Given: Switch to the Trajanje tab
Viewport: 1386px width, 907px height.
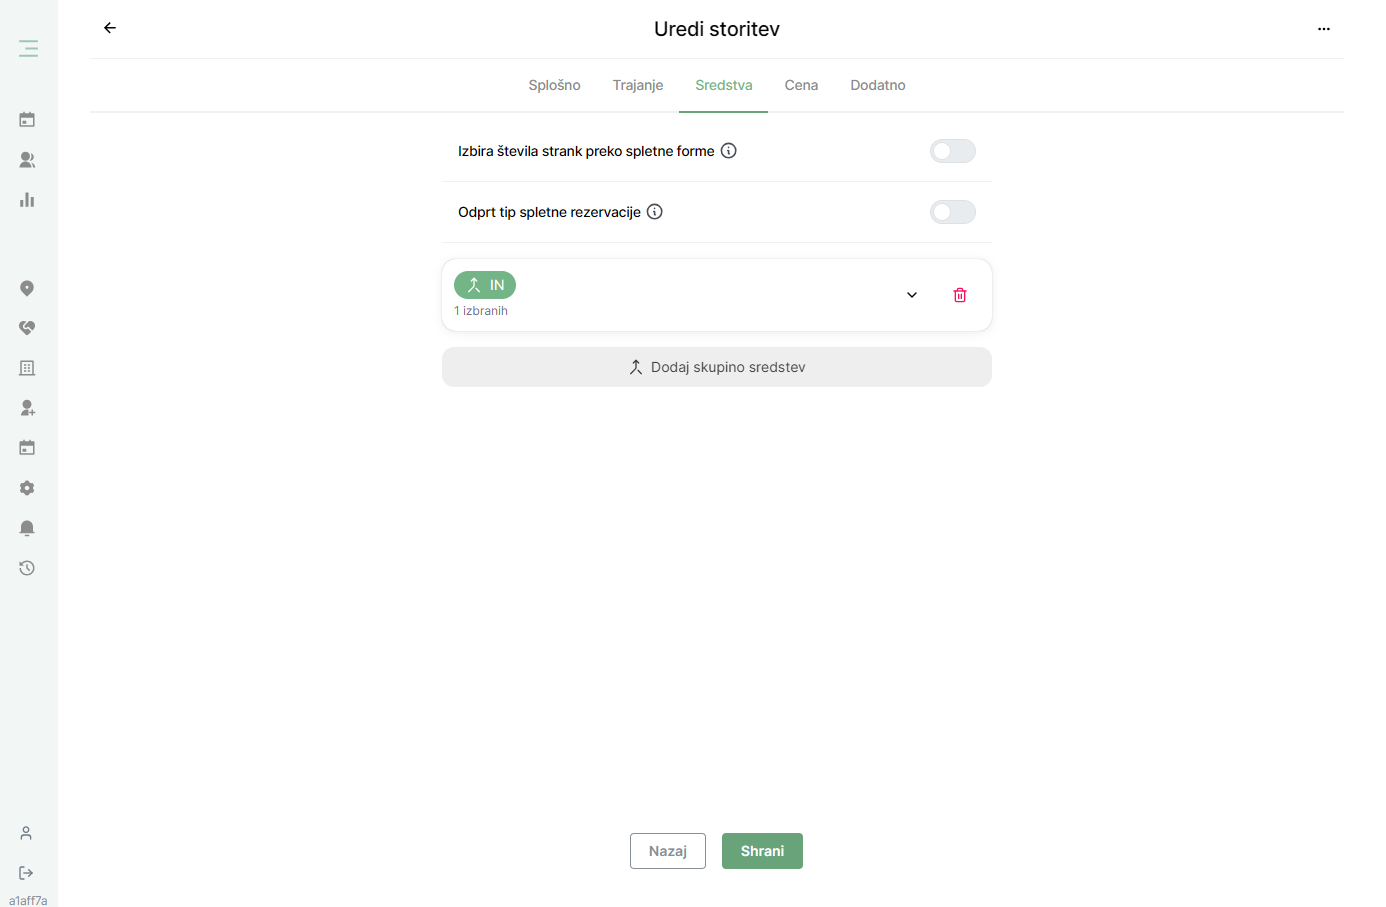Looking at the screenshot, I should (638, 85).
